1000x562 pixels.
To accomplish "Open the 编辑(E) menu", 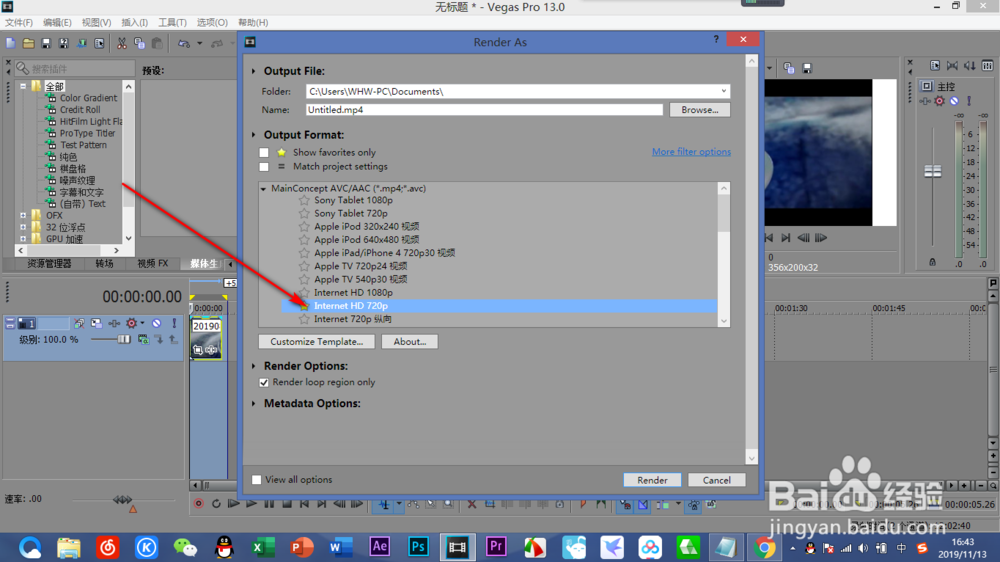I will (57, 22).
